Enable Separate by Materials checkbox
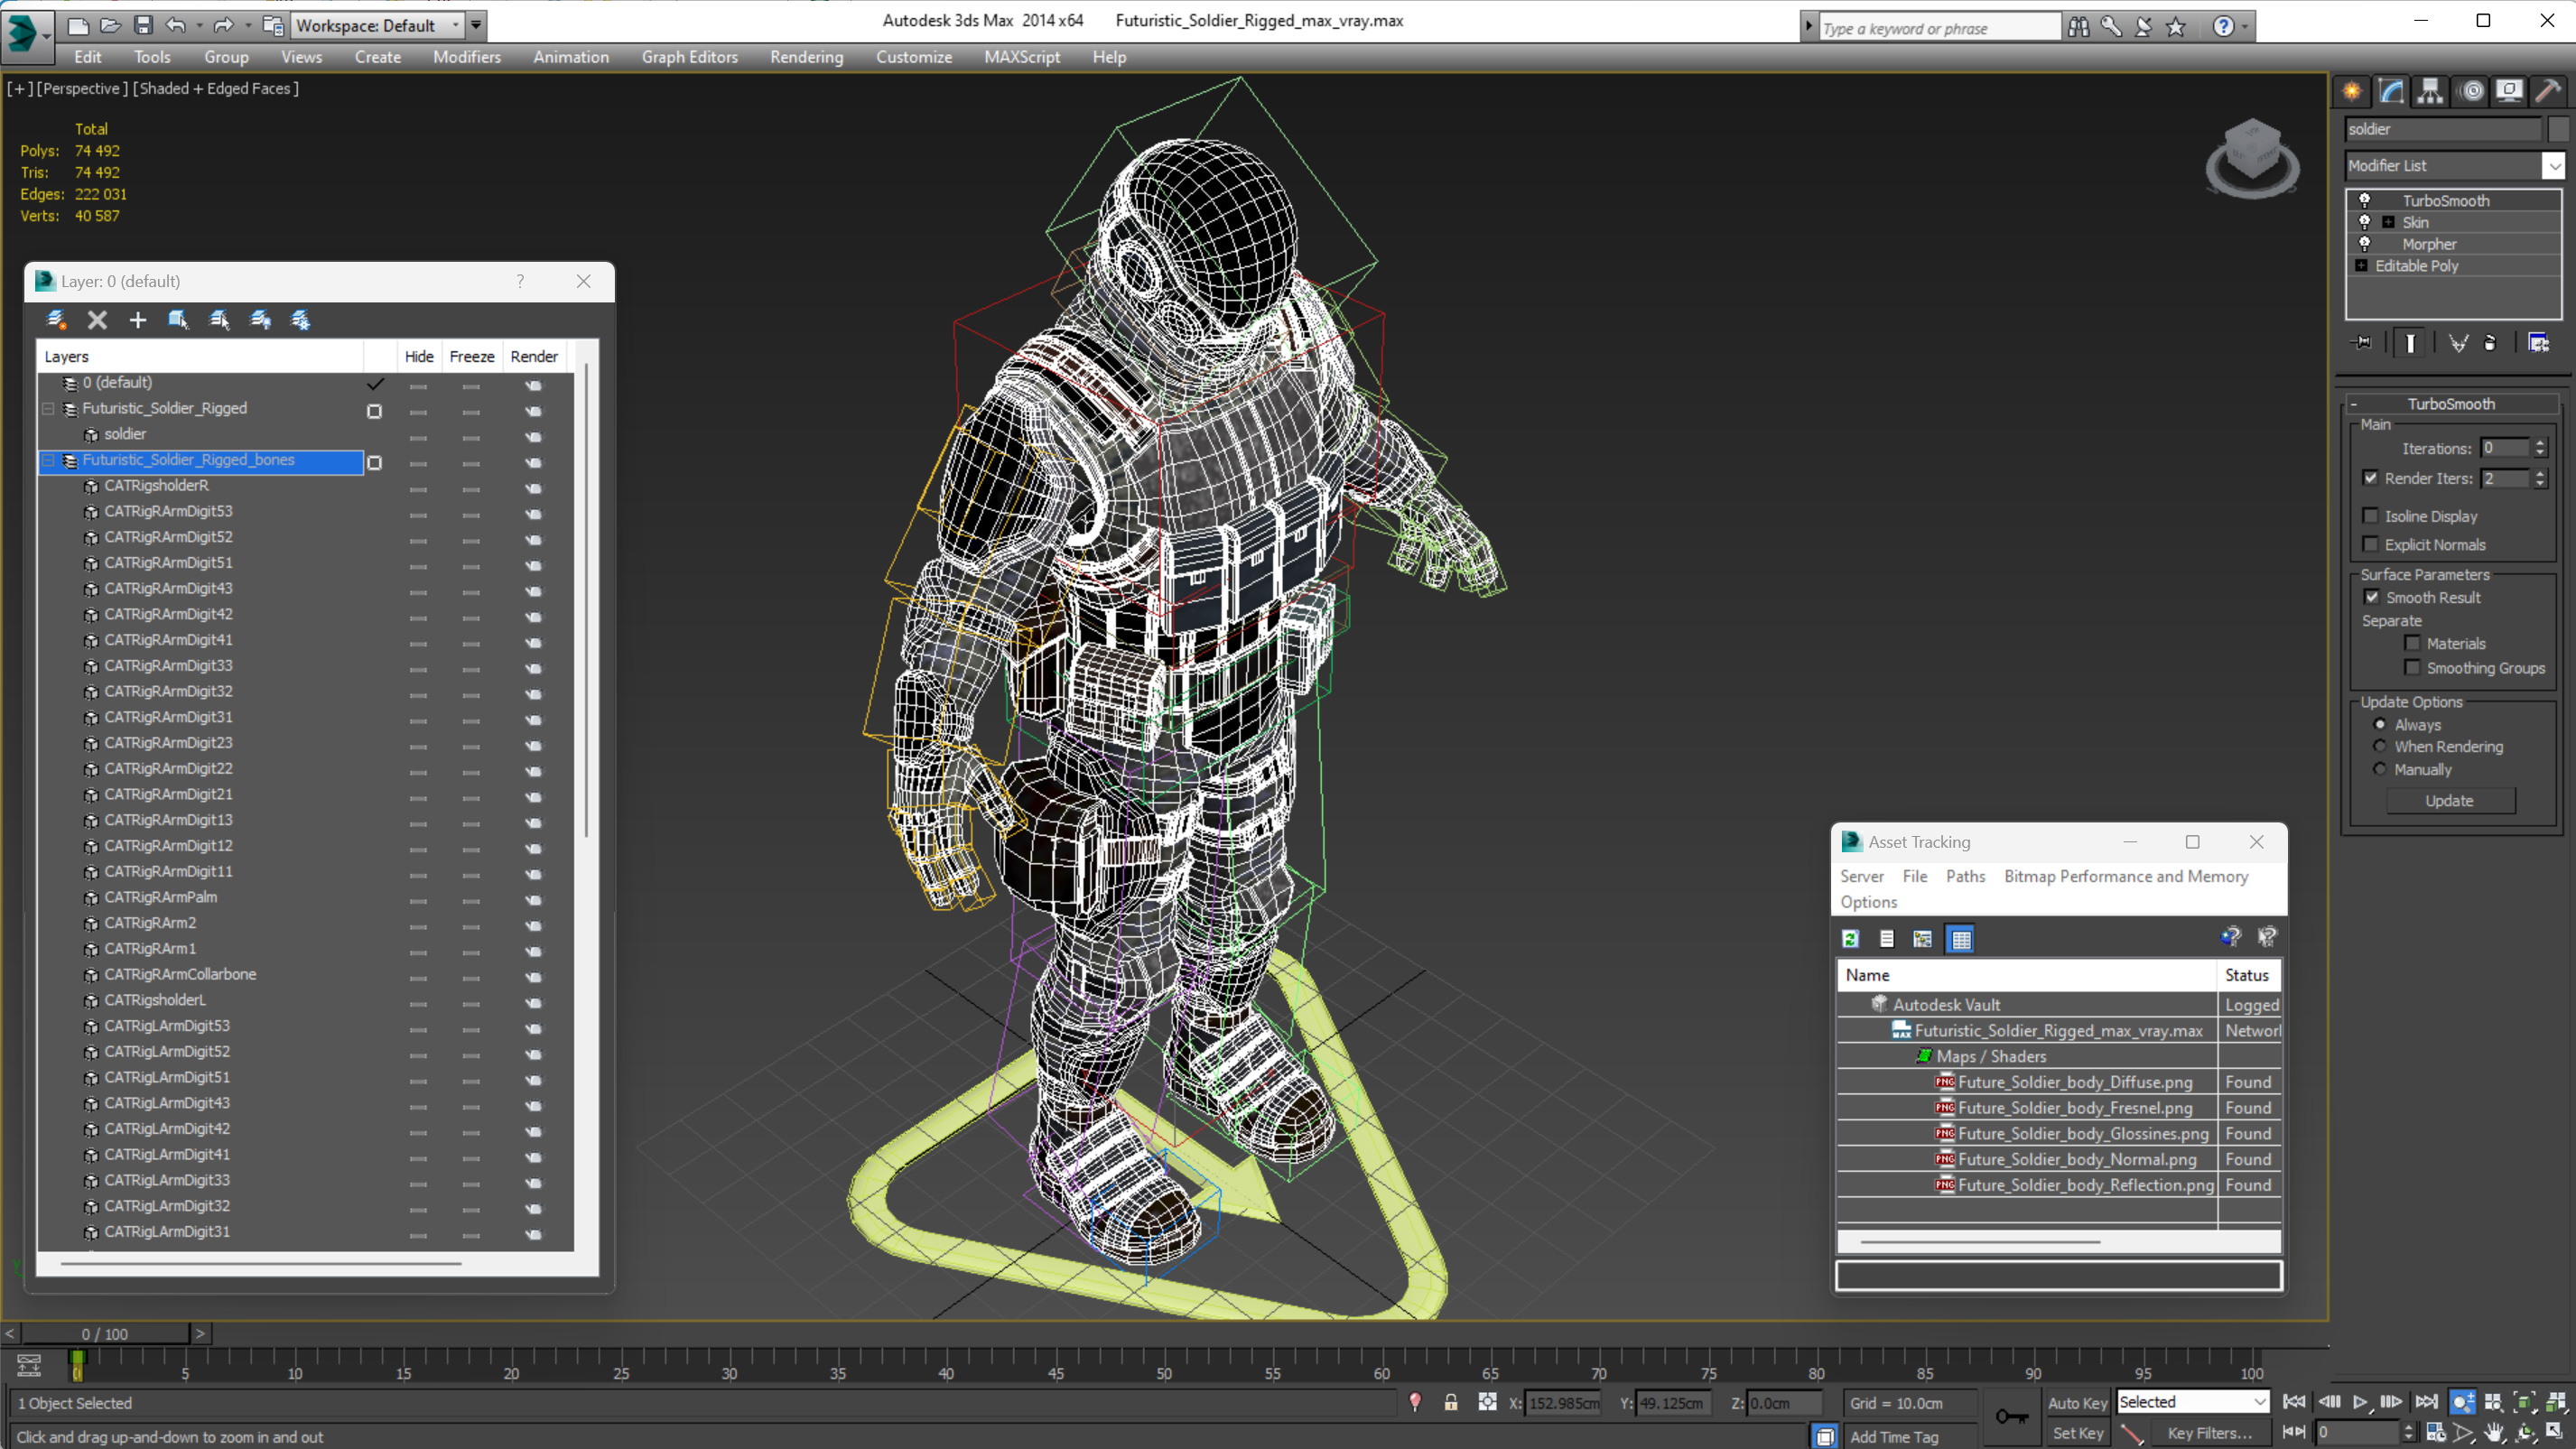This screenshot has height=1449, width=2576. [2412, 643]
